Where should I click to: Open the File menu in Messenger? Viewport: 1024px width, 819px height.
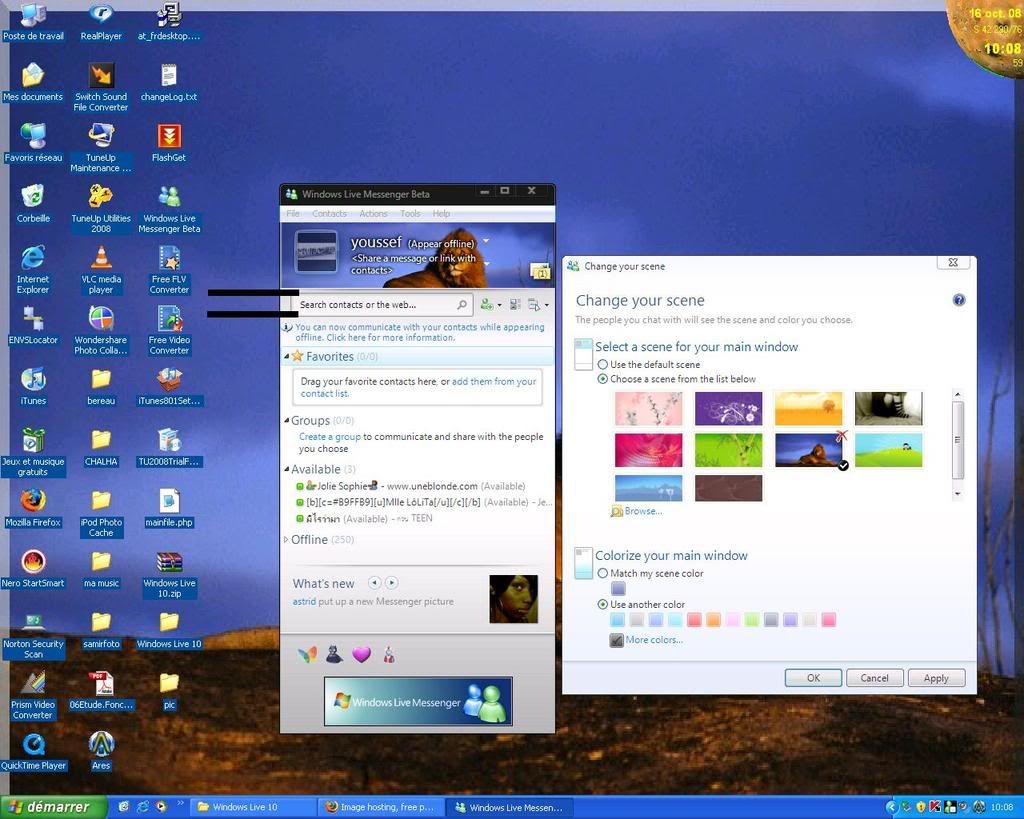click(x=293, y=214)
